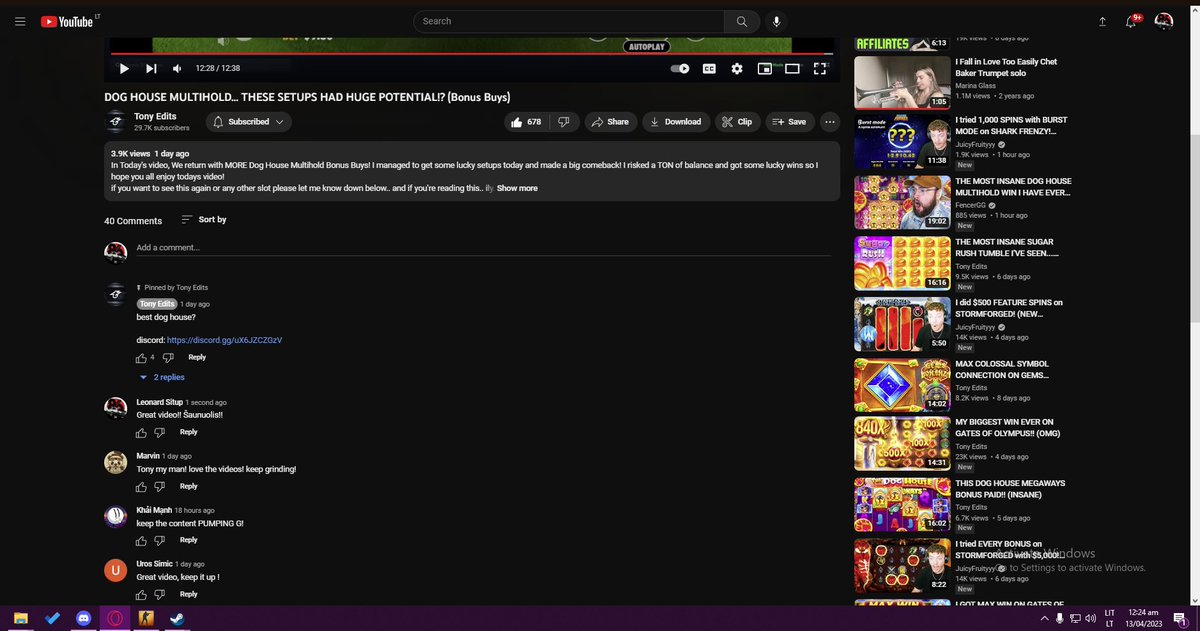
Task: Enter fullscreen mode
Action: coord(820,68)
